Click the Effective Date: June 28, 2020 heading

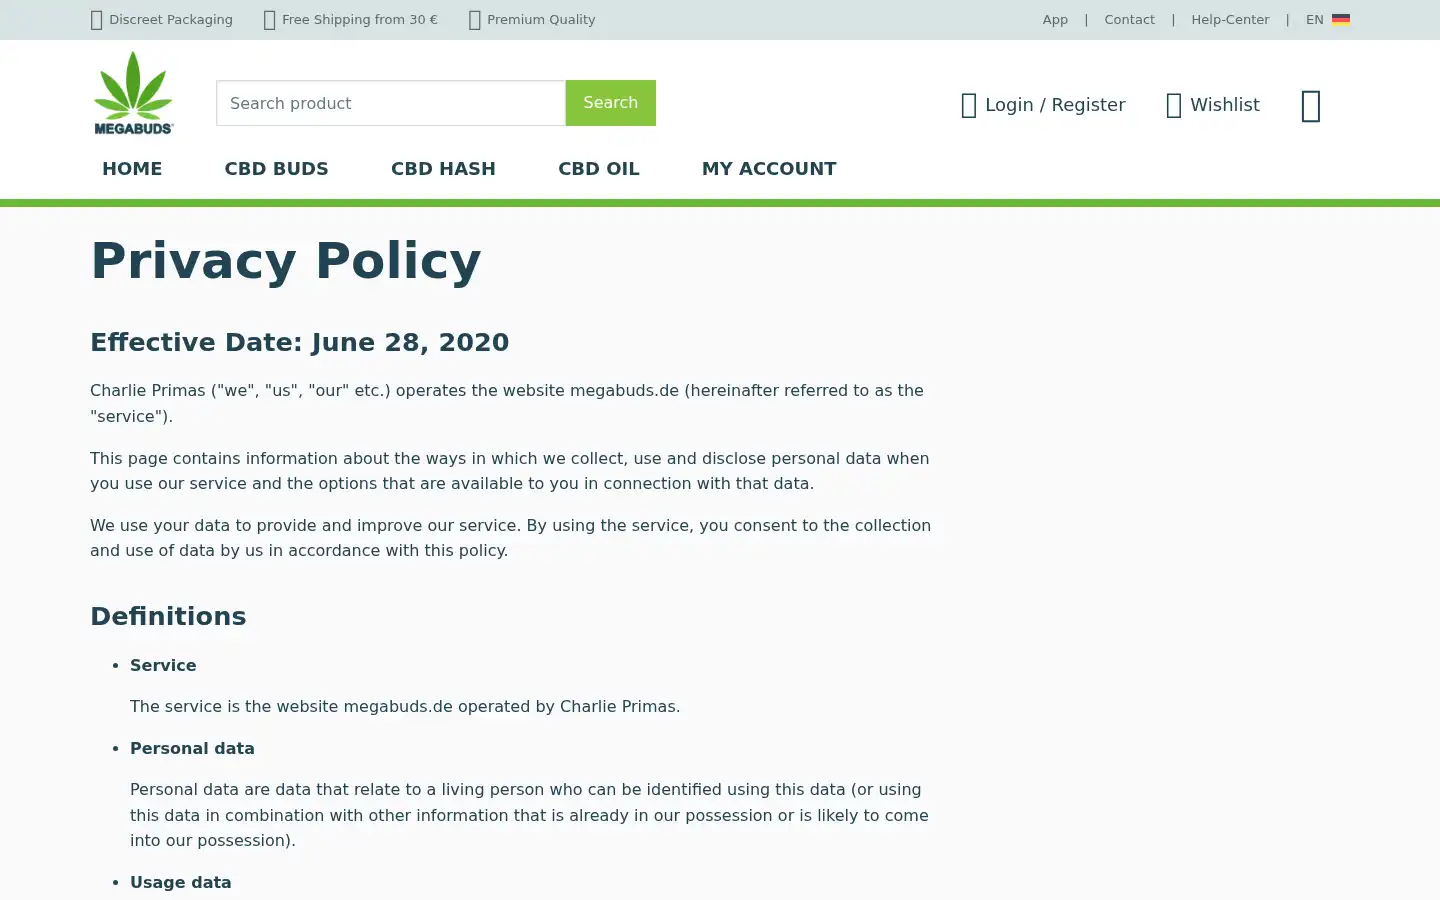point(300,342)
